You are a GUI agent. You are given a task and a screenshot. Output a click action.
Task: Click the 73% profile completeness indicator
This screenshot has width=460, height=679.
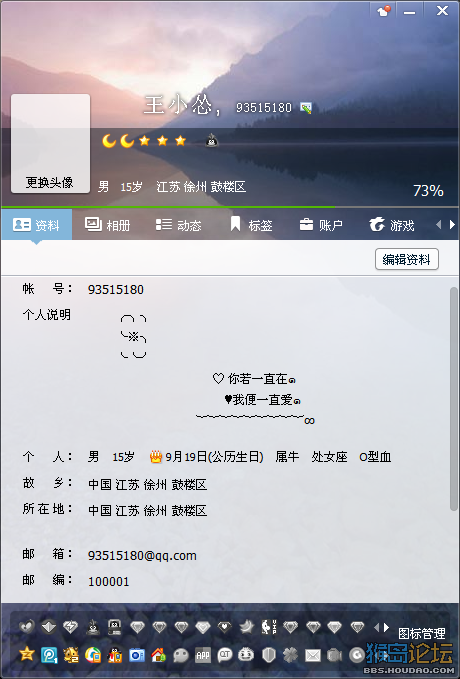point(428,191)
